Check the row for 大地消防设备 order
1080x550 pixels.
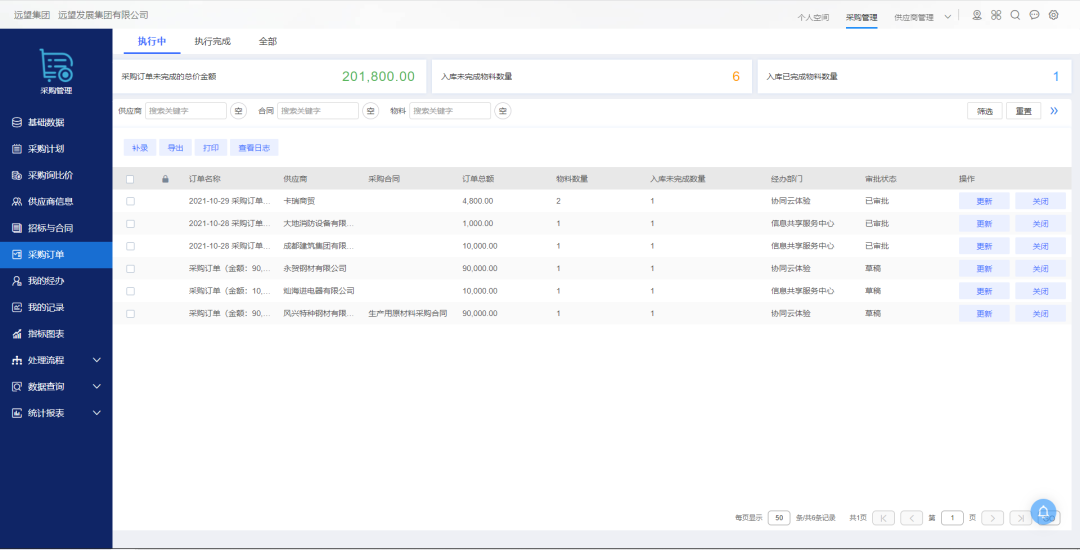pyautogui.click(x=130, y=224)
